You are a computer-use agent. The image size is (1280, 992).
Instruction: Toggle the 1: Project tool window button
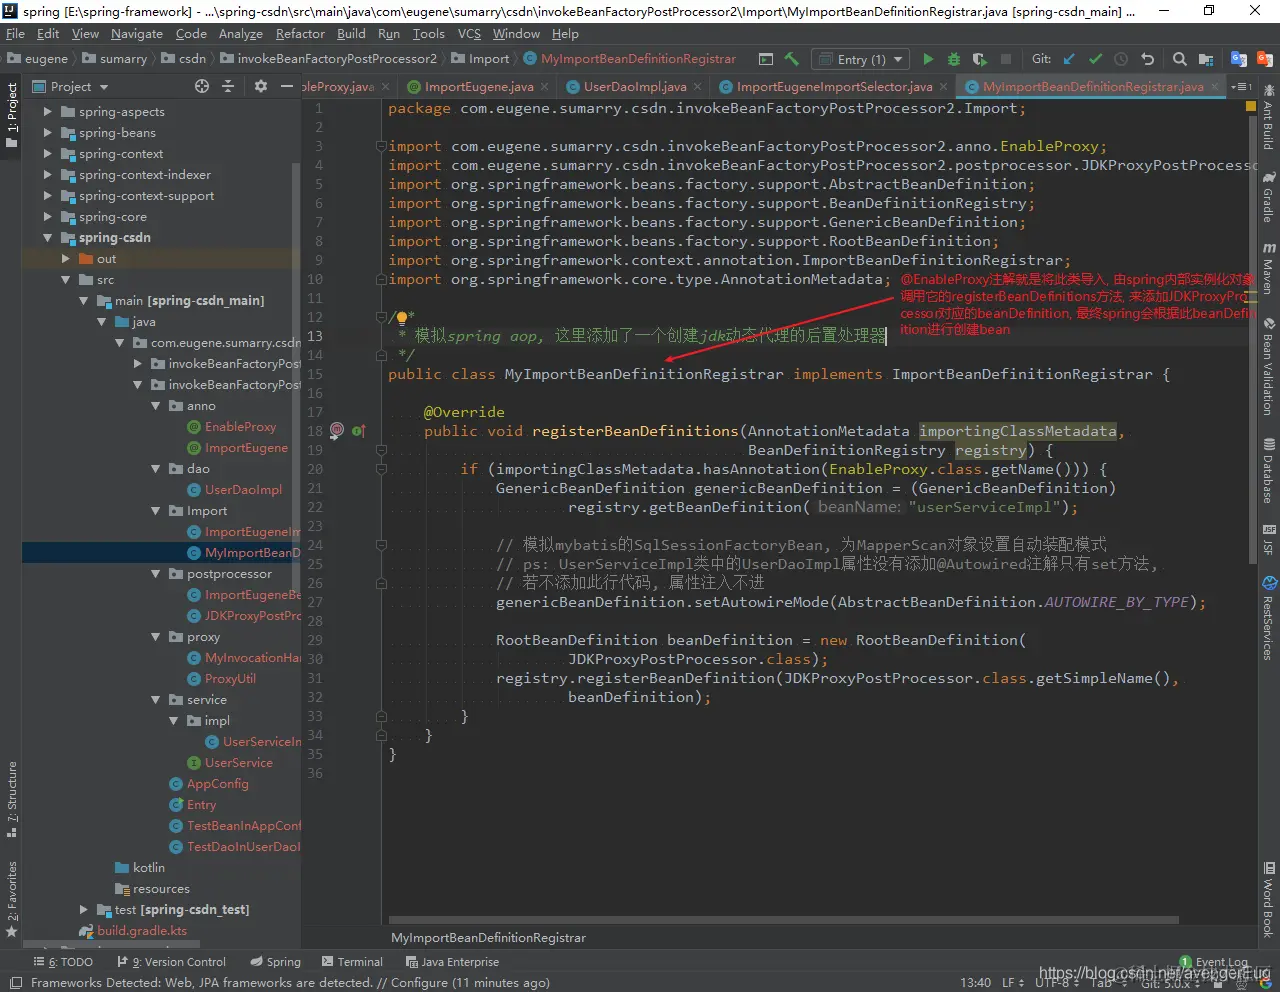coord(12,116)
